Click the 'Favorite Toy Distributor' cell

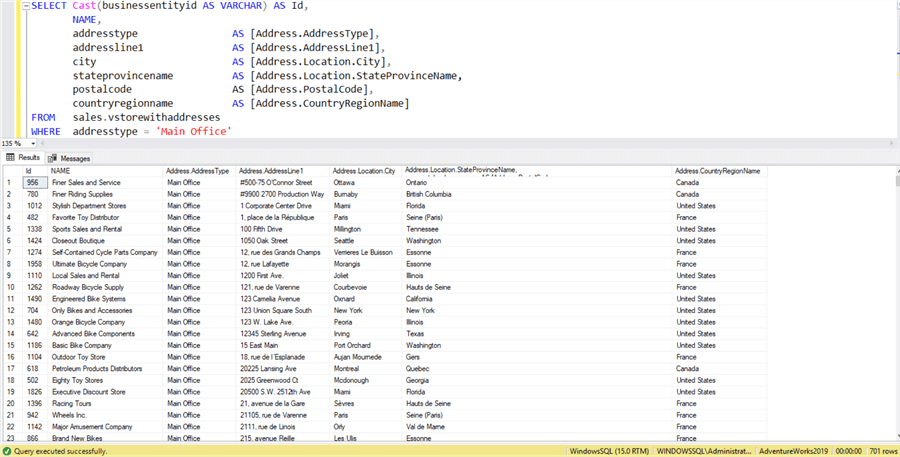[86, 217]
